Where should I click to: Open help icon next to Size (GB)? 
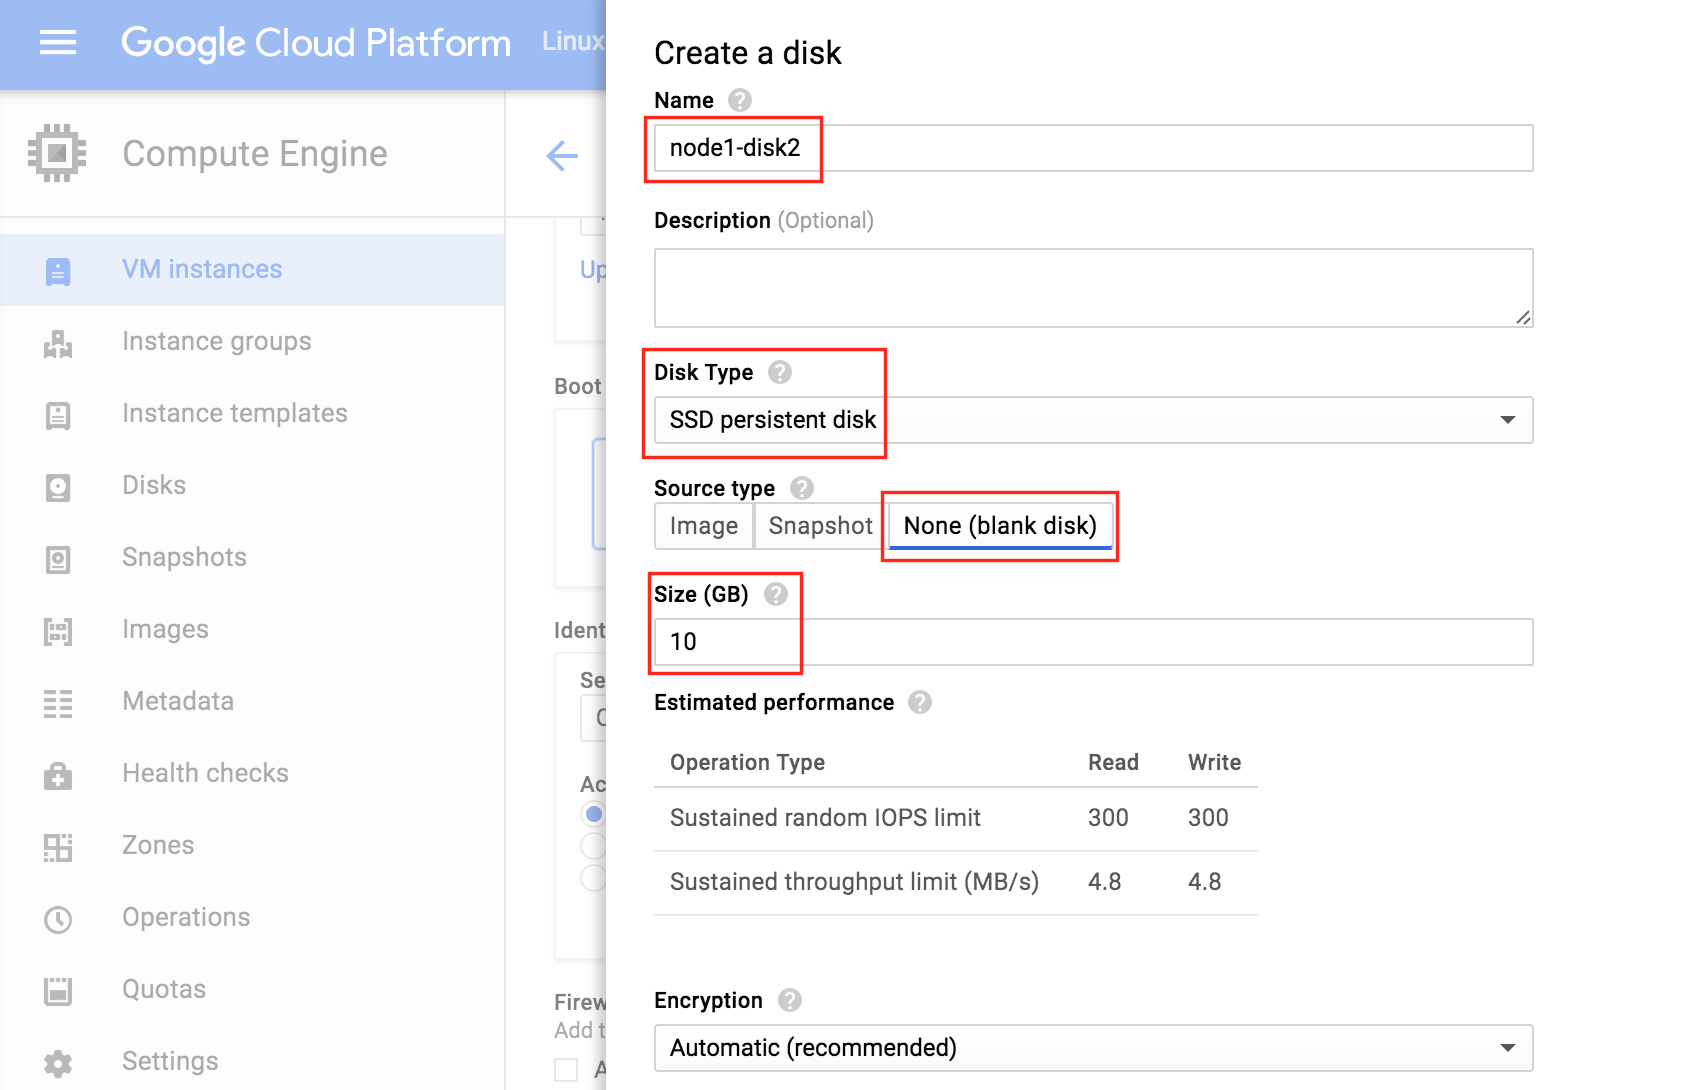[x=776, y=594]
